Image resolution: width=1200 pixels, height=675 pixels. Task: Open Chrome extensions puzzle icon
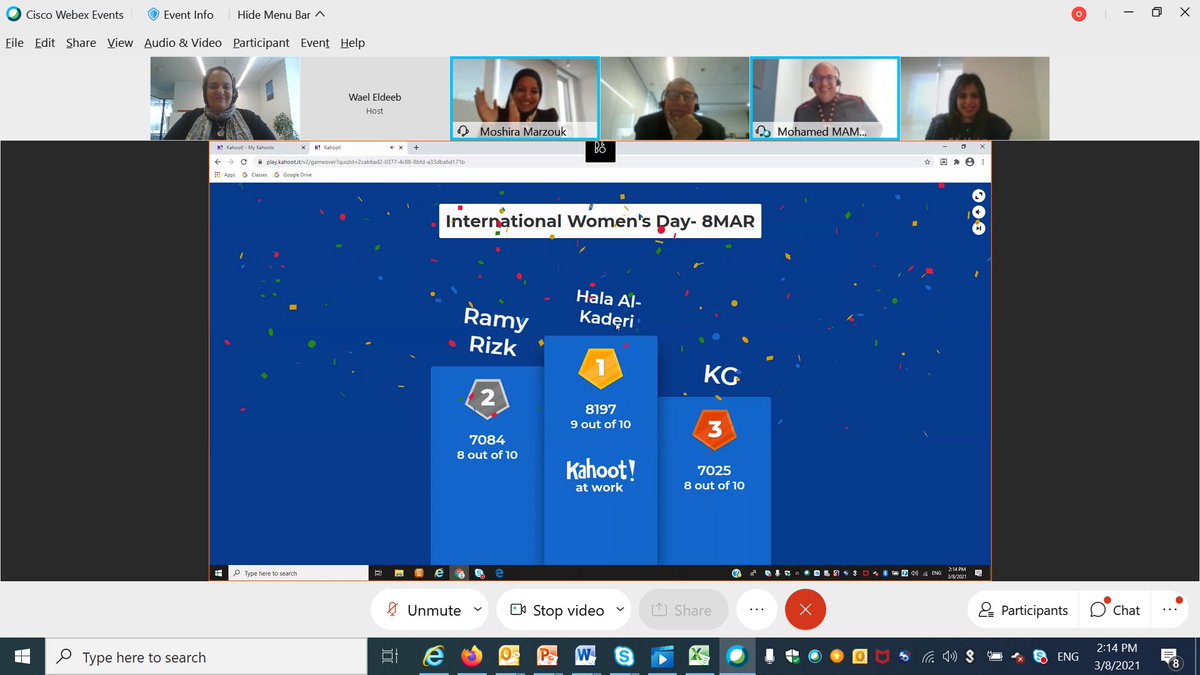(956, 161)
